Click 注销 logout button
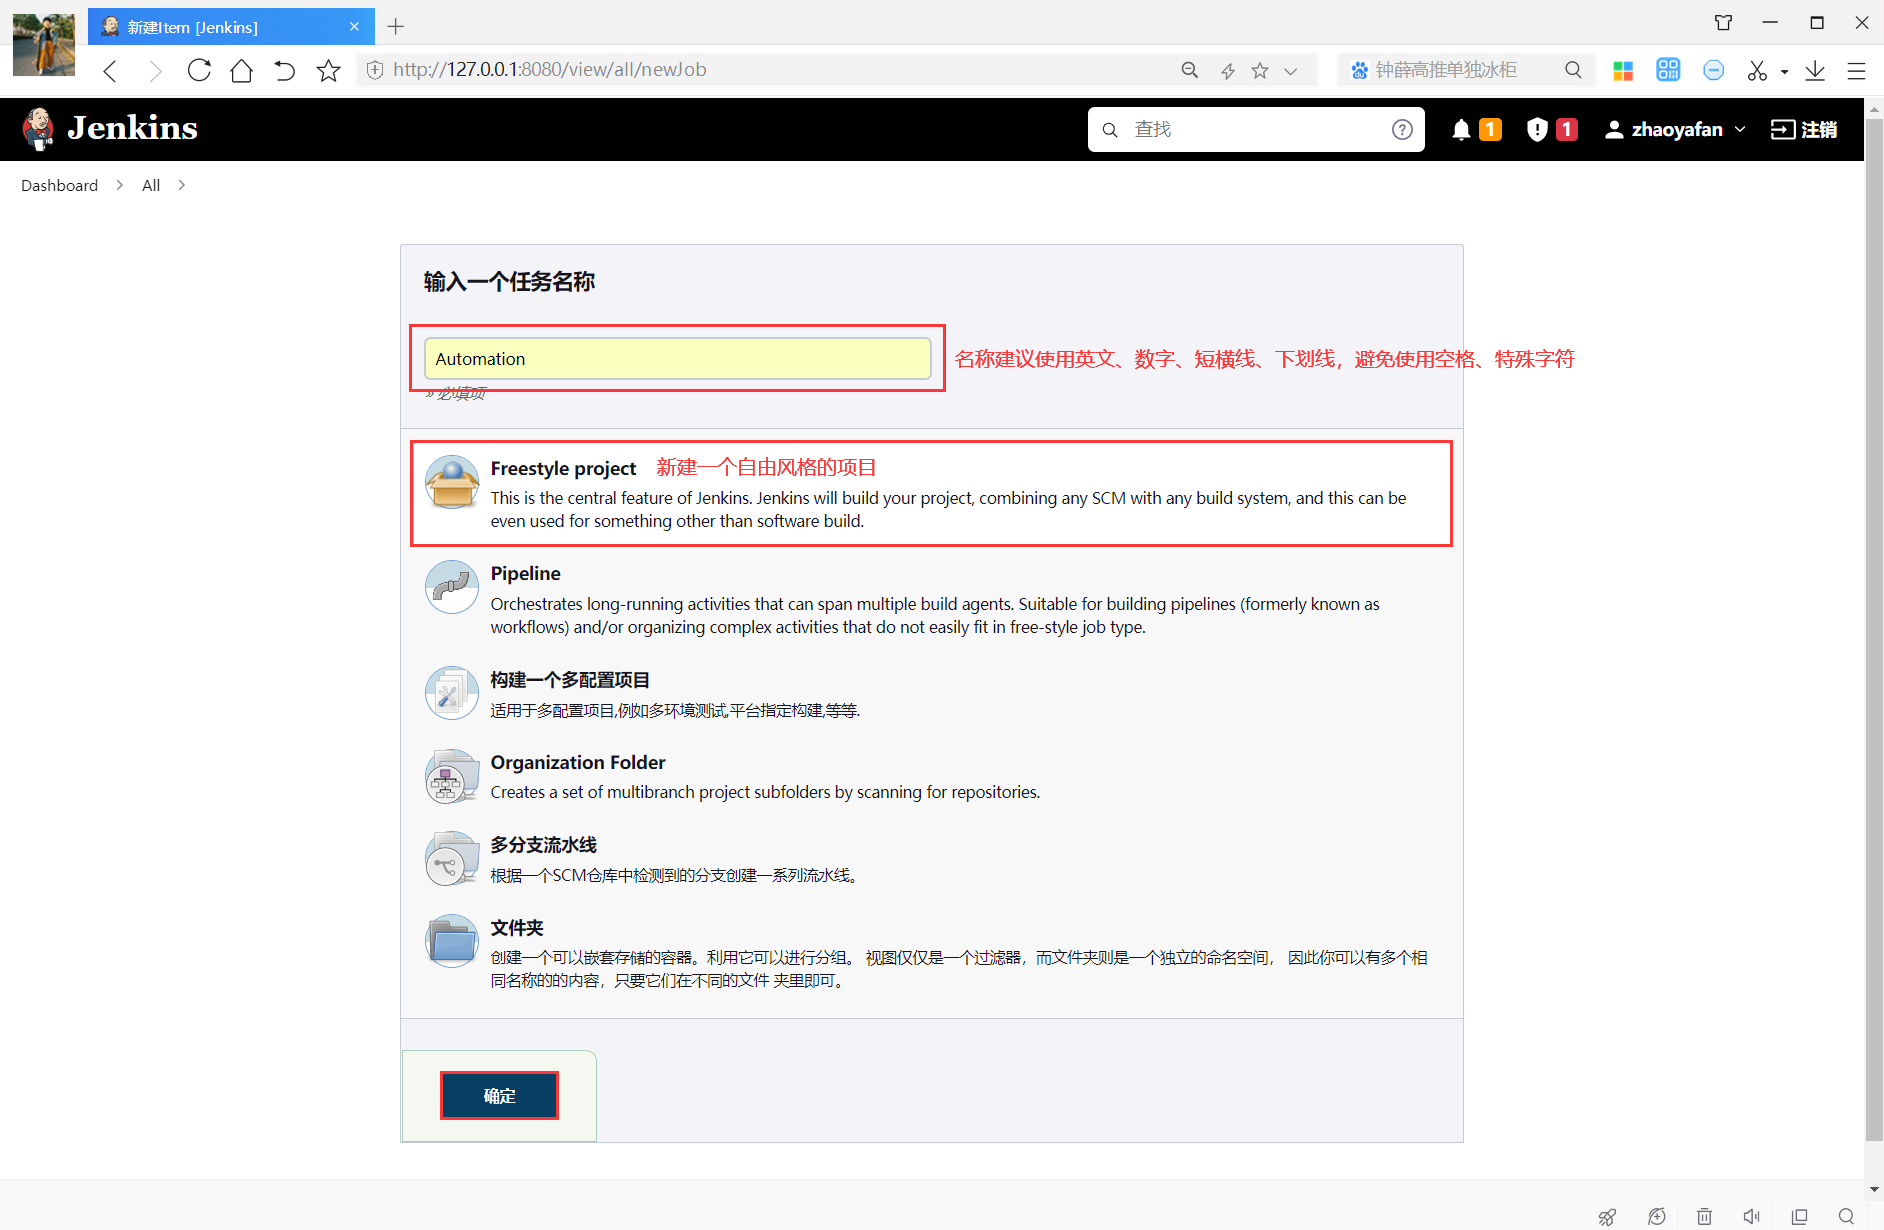This screenshot has width=1884, height=1230. (x=1803, y=129)
